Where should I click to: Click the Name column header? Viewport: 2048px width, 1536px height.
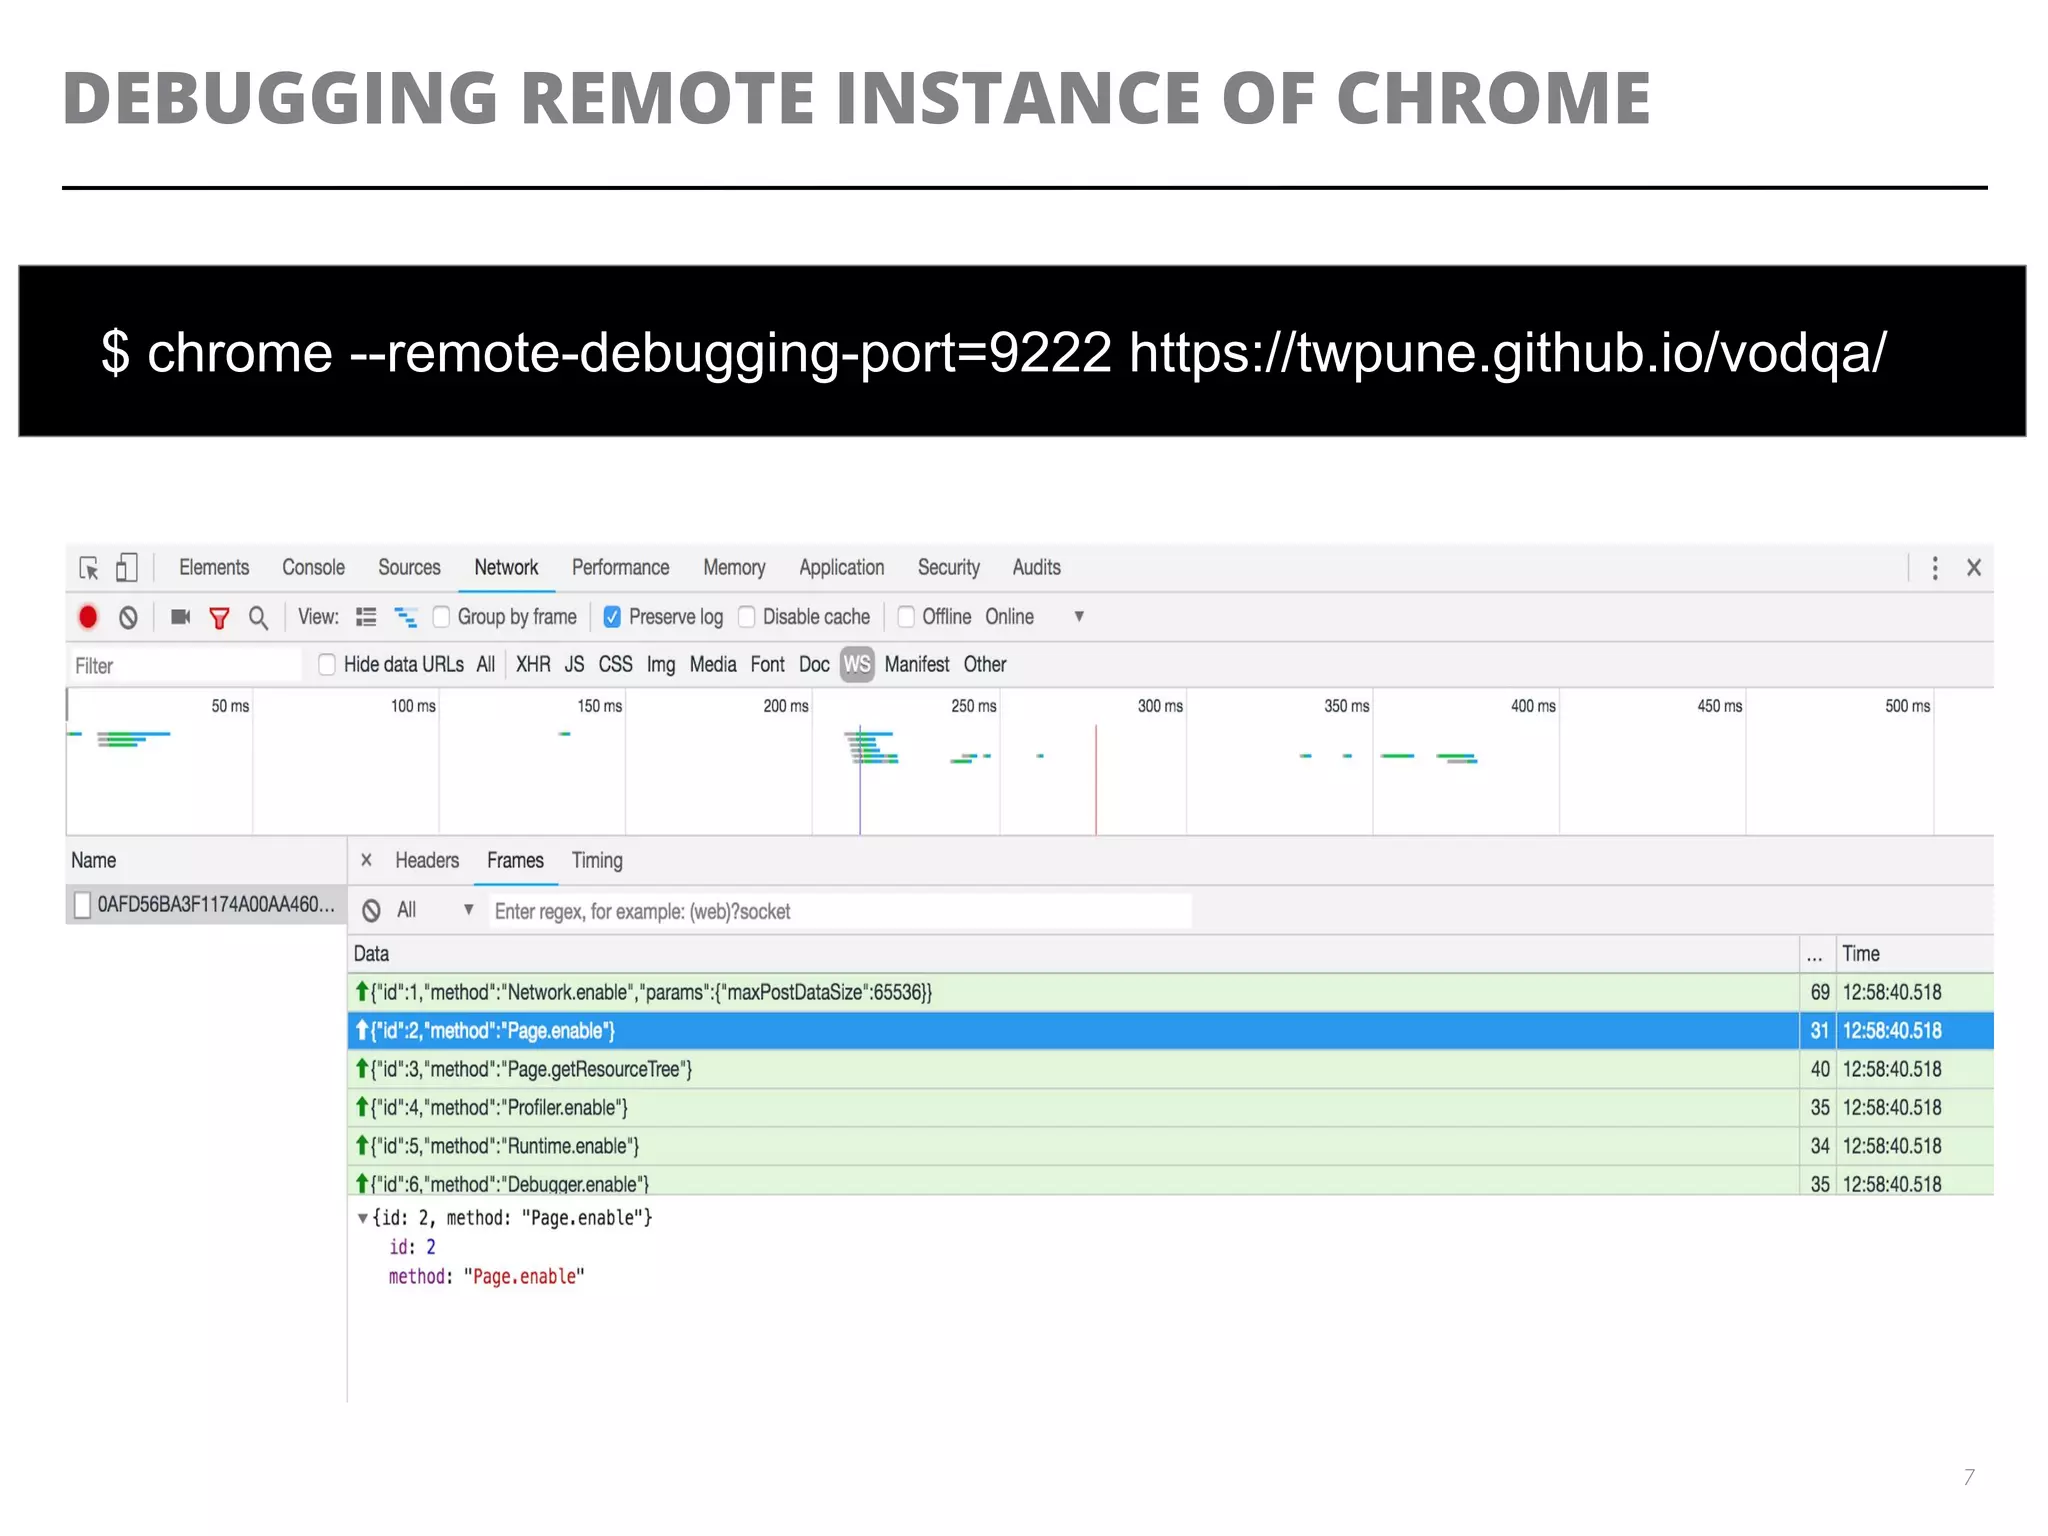[x=206, y=860]
